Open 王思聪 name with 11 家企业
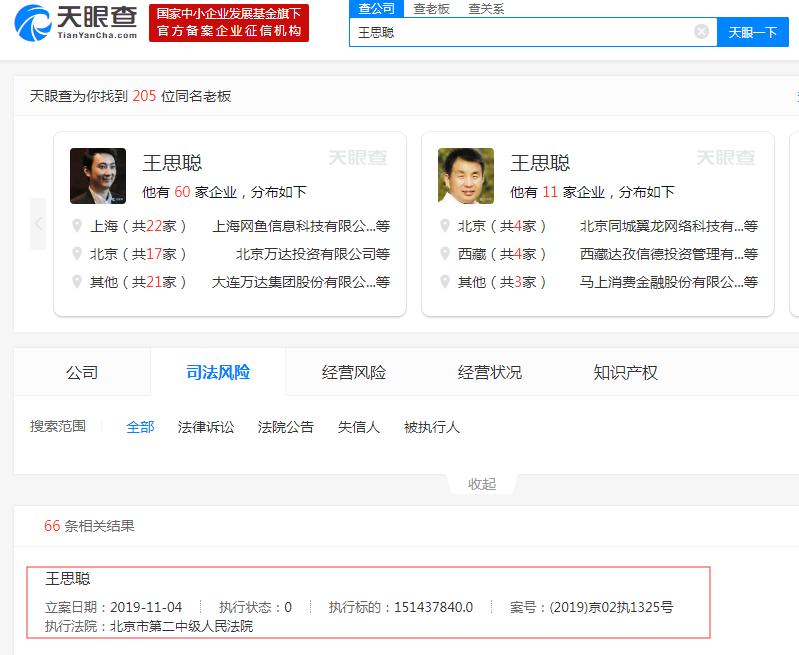Viewport: 799px width, 655px height. [x=540, y=163]
